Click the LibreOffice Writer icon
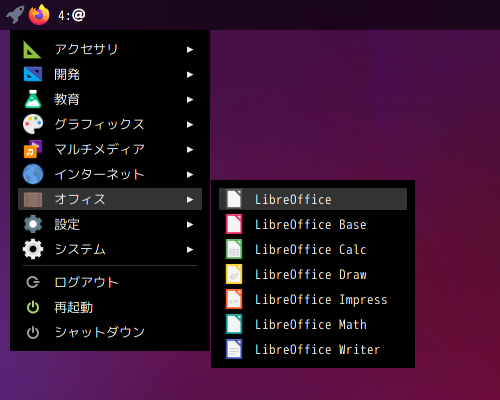The image size is (500, 400). 234,349
